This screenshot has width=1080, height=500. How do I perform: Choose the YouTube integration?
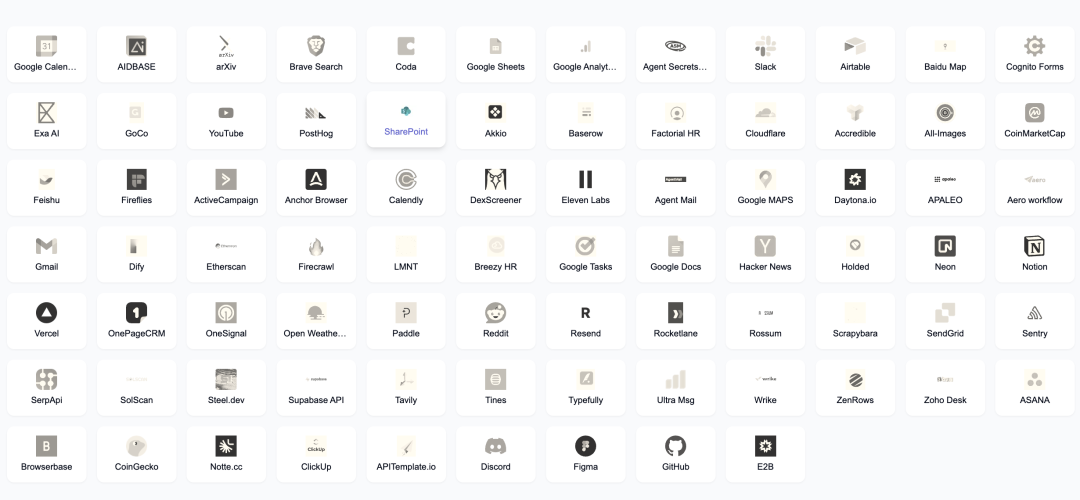pos(226,121)
